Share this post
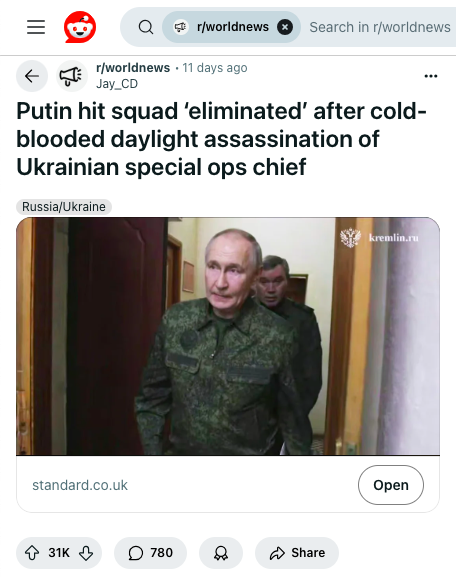This screenshot has width=456, height=584. point(297,553)
